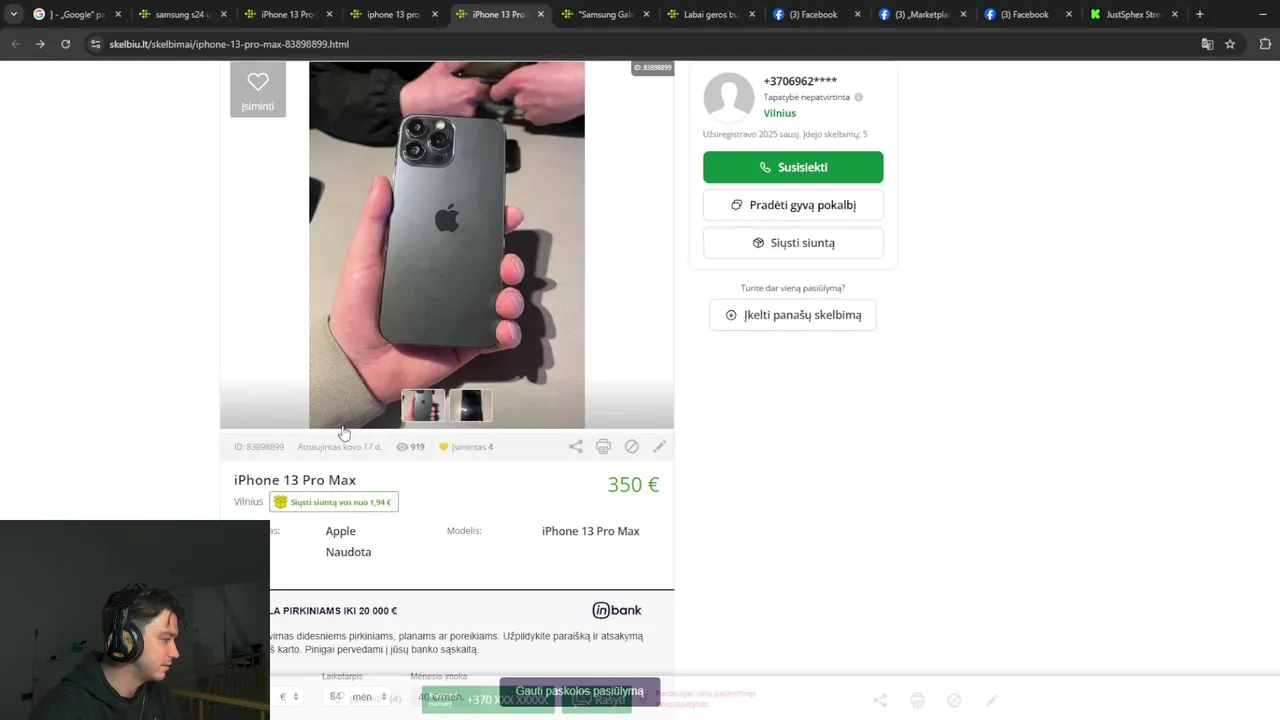The height and width of the screenshot is (720, 1280).
Task: Open the Google Translate icon in address bar
Action: [1207, 44]
